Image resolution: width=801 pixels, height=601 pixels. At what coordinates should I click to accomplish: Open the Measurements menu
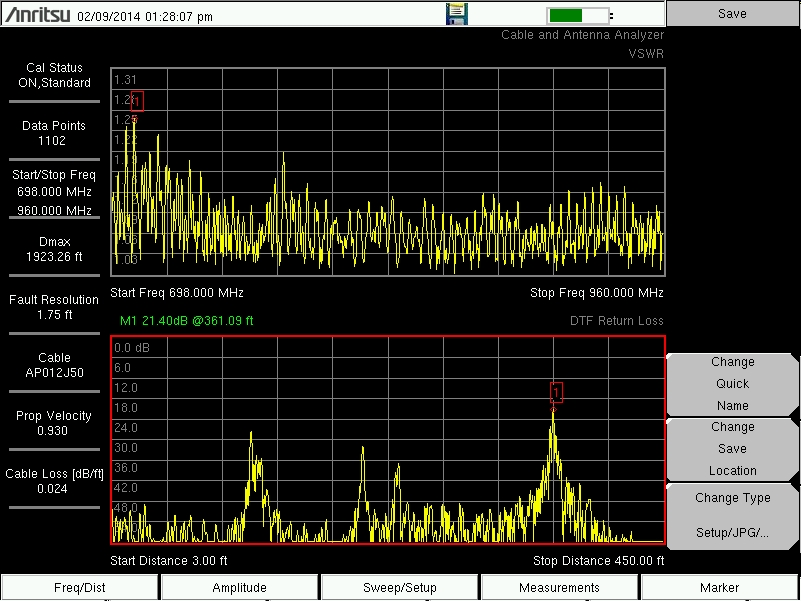(560, 588)
